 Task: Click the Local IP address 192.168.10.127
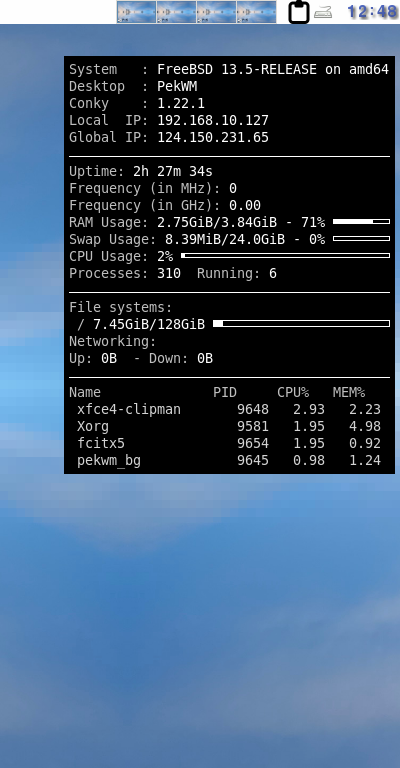point(213,120)
